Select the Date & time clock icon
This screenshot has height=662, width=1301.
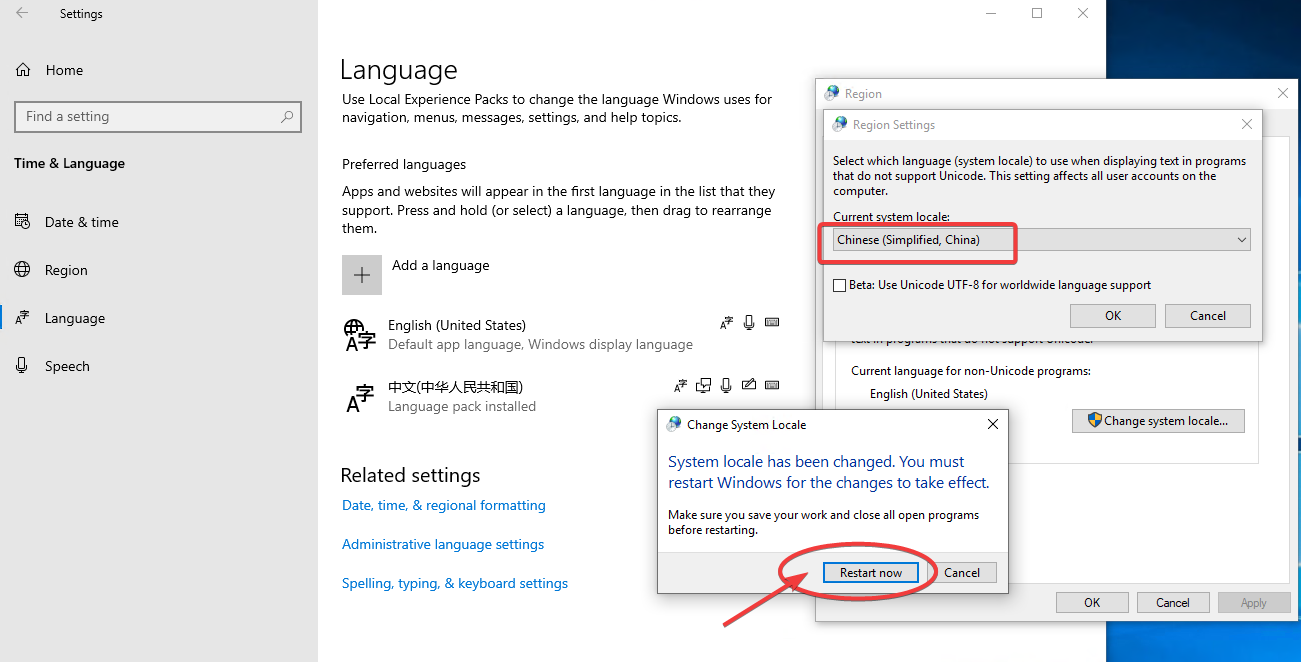23,222
